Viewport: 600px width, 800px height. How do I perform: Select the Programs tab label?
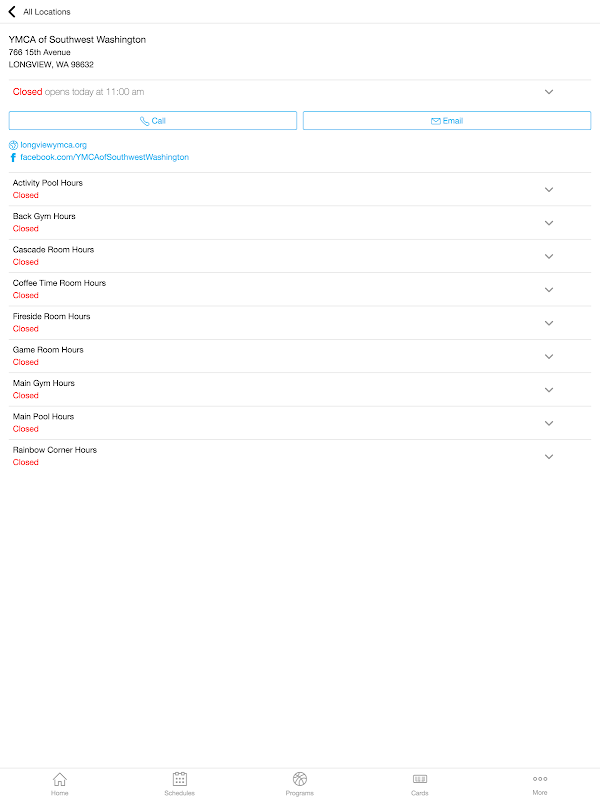(300, 793)
